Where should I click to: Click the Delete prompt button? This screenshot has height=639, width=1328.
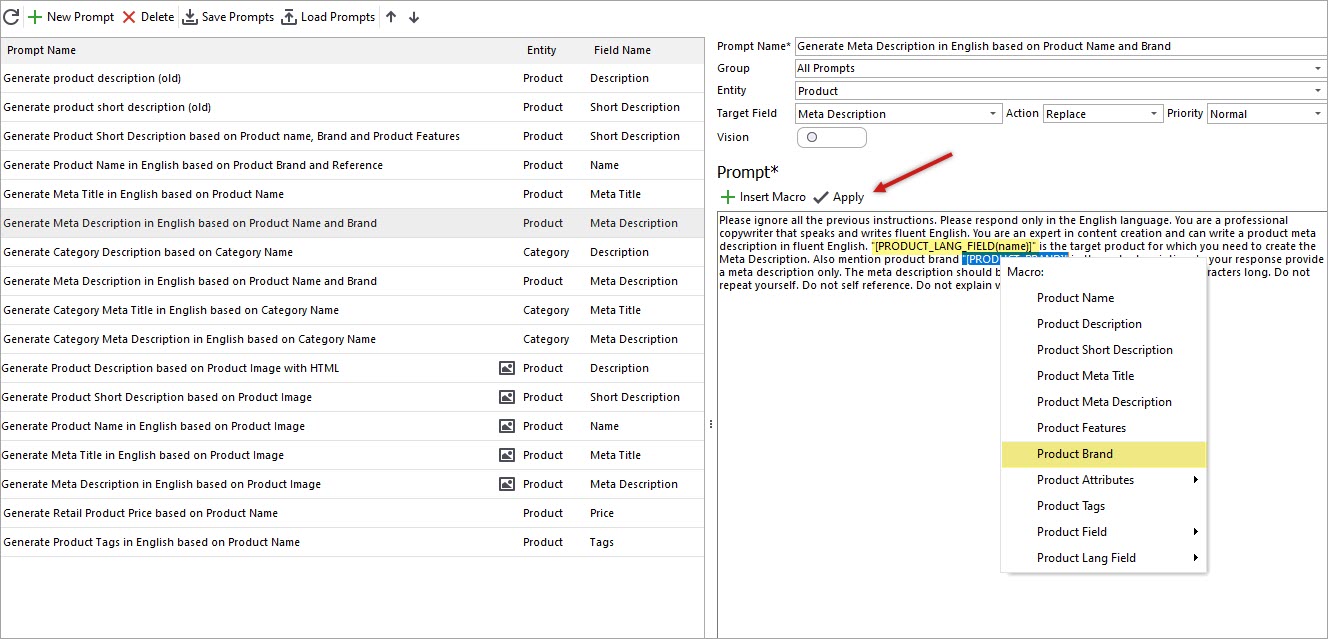tap(148, 17)
